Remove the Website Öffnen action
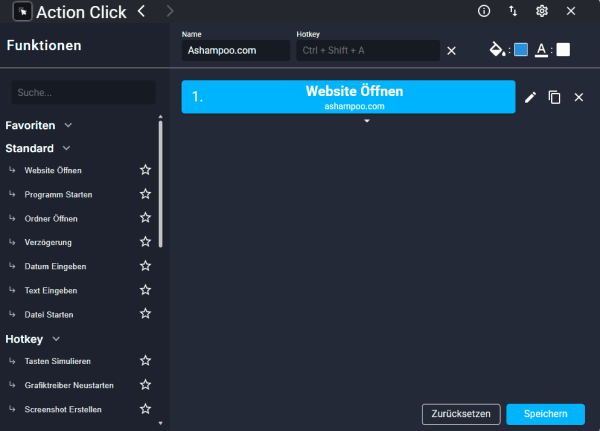The height and width of the screenshot is (431, 600). [578, 97]
